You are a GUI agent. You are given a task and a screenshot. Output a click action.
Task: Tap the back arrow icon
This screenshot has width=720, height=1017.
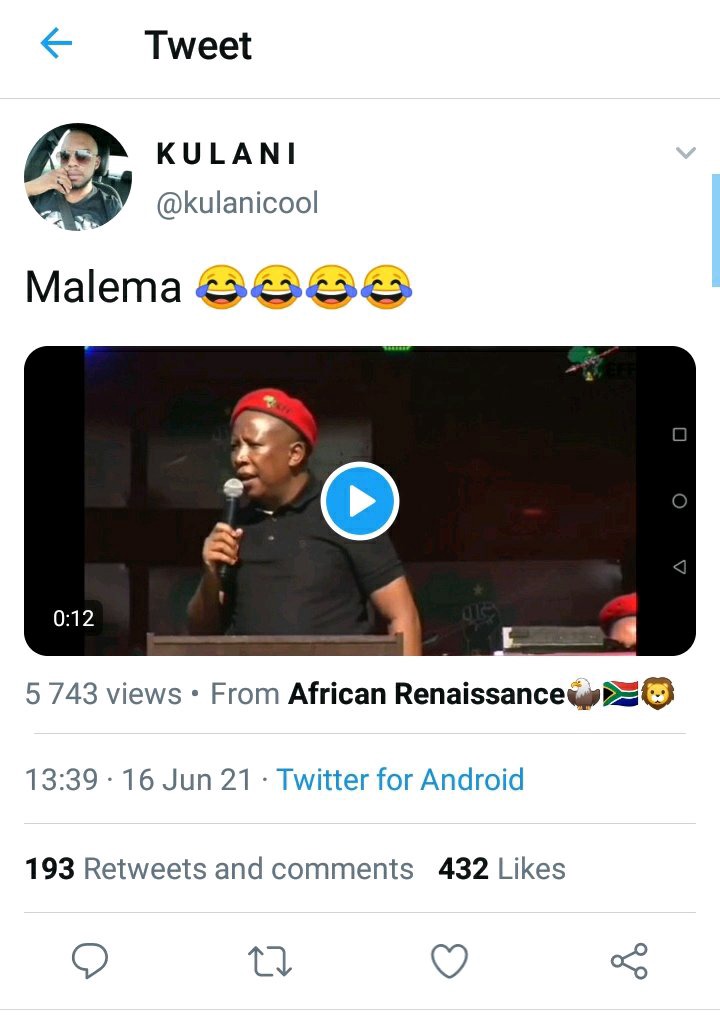pyautogui.click(x=56, y=44)
